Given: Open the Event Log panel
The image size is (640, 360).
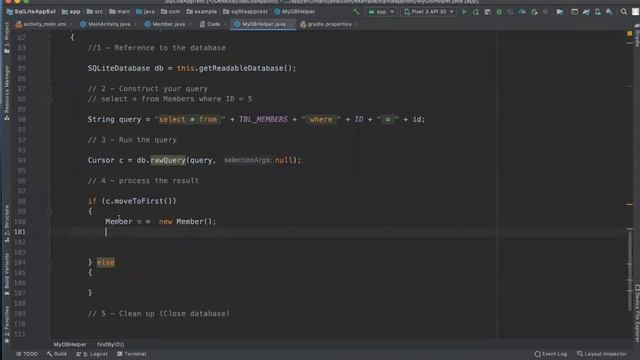Looking at the screenshot, I should point(551,354).
